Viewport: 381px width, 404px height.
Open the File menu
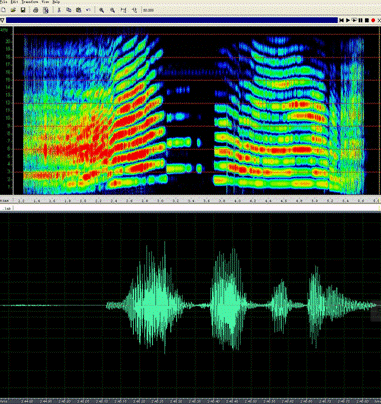(x=4, y=2)
